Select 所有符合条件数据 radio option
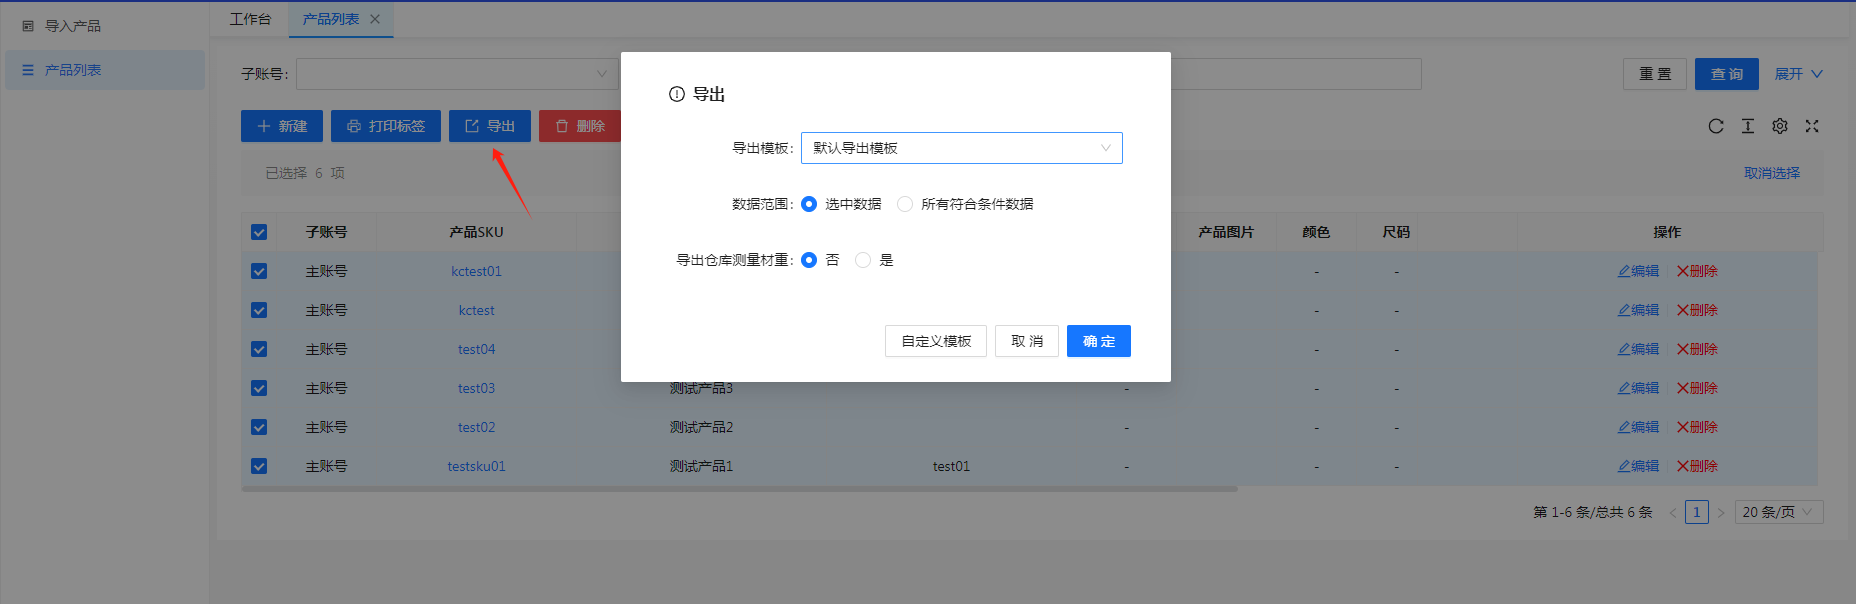The height and width of the screenshot is (604, 1856). click(x=905, y=204)
